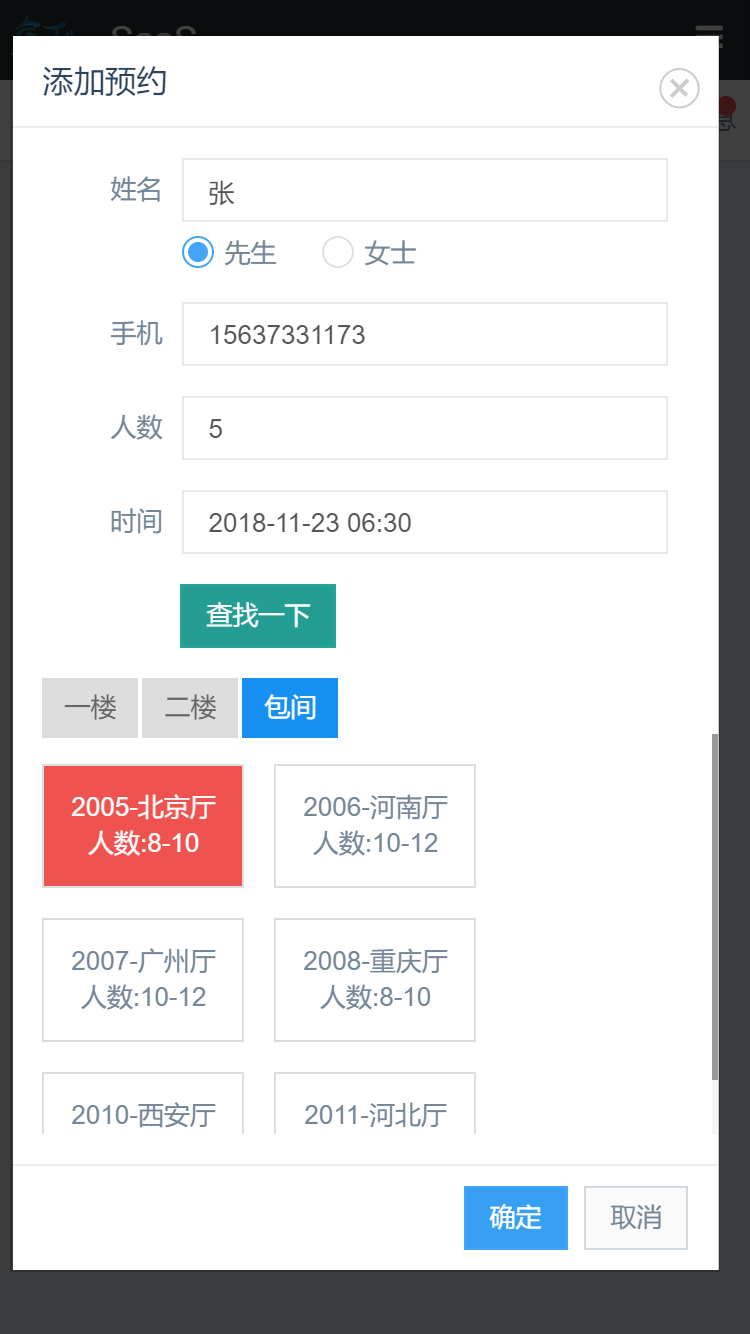Image resolution: width=750 pixels, height=1334 pixels.
Task: Switch to the 二楼 tab
Action: tap(190, 708)
